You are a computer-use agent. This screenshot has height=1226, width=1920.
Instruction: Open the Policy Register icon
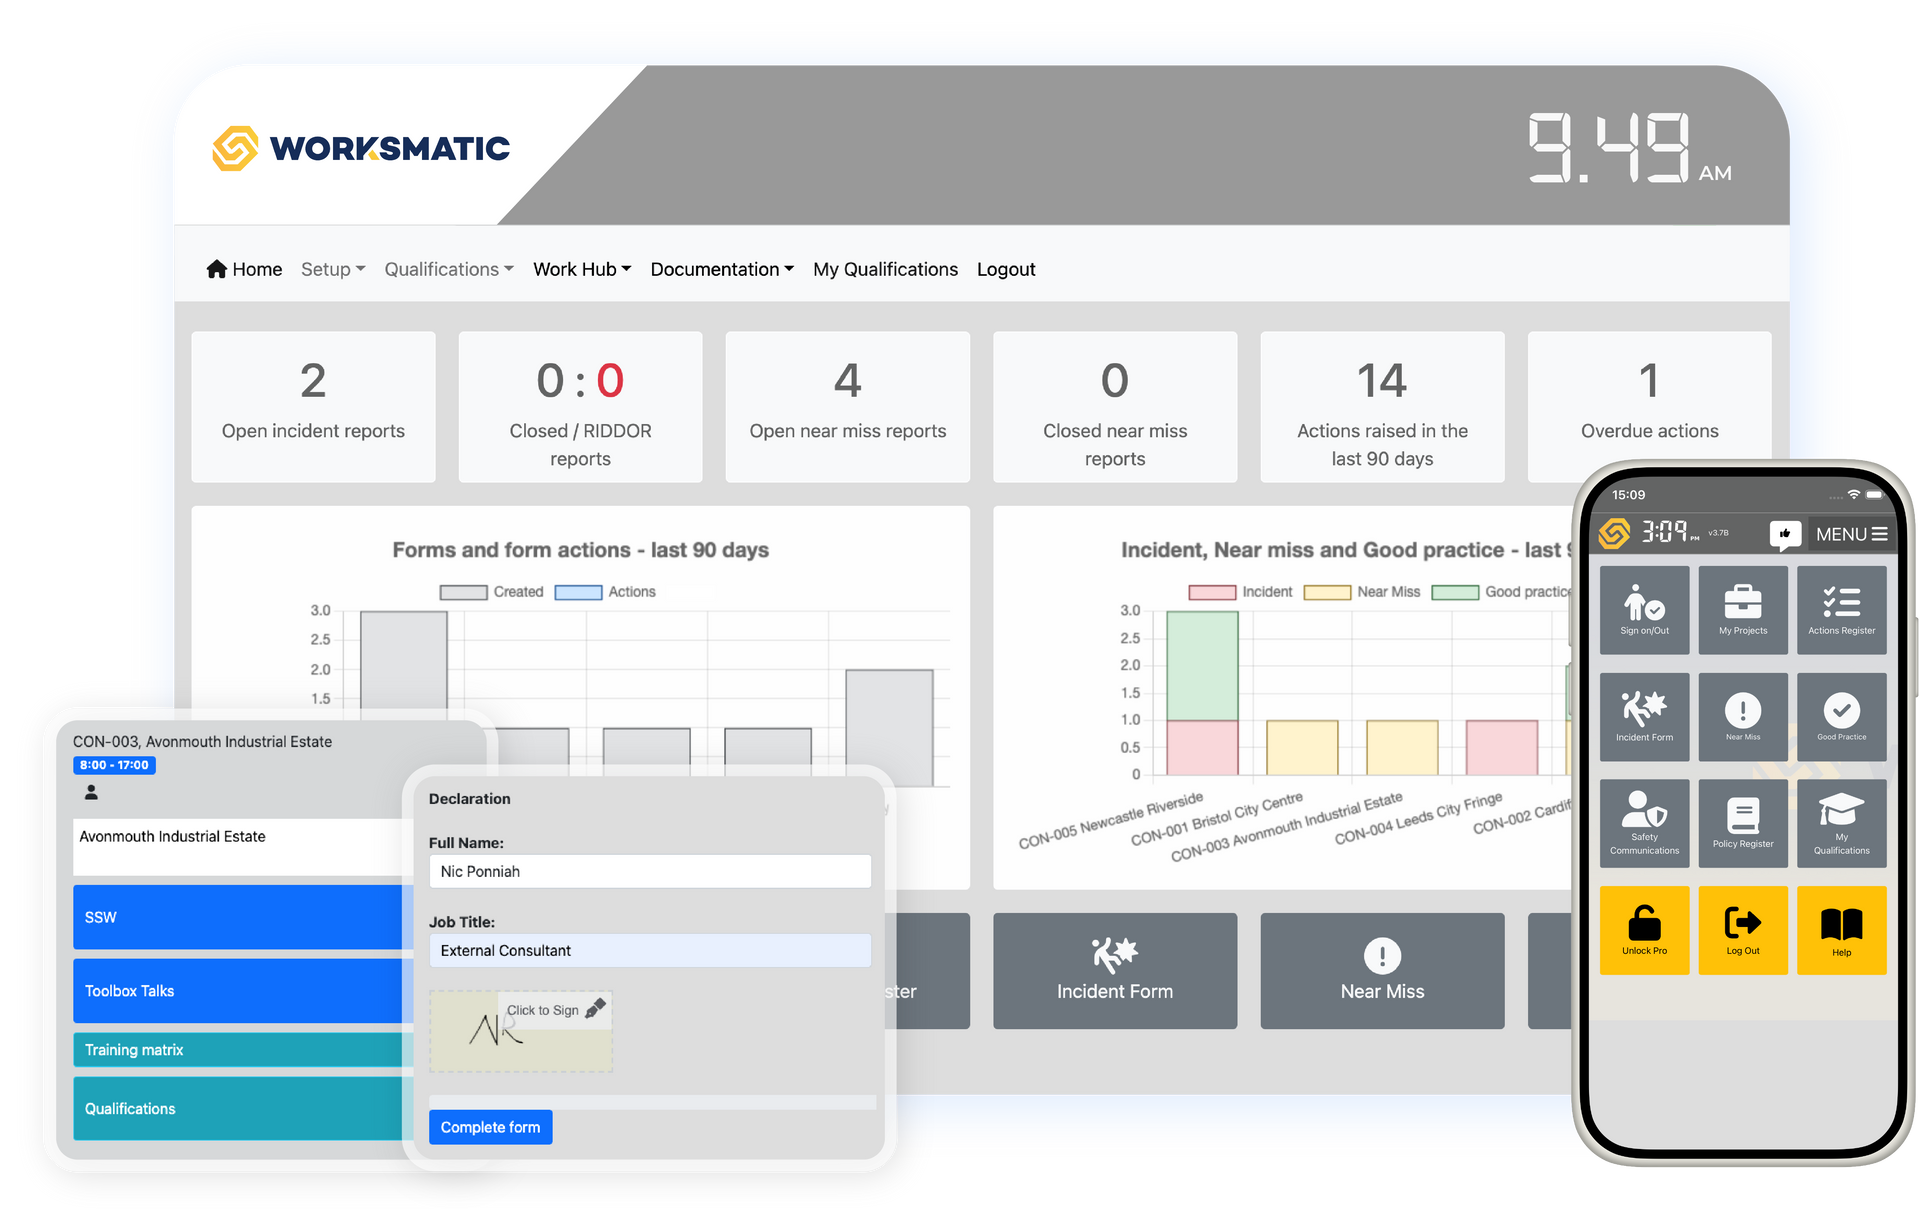coord(1743,822)
